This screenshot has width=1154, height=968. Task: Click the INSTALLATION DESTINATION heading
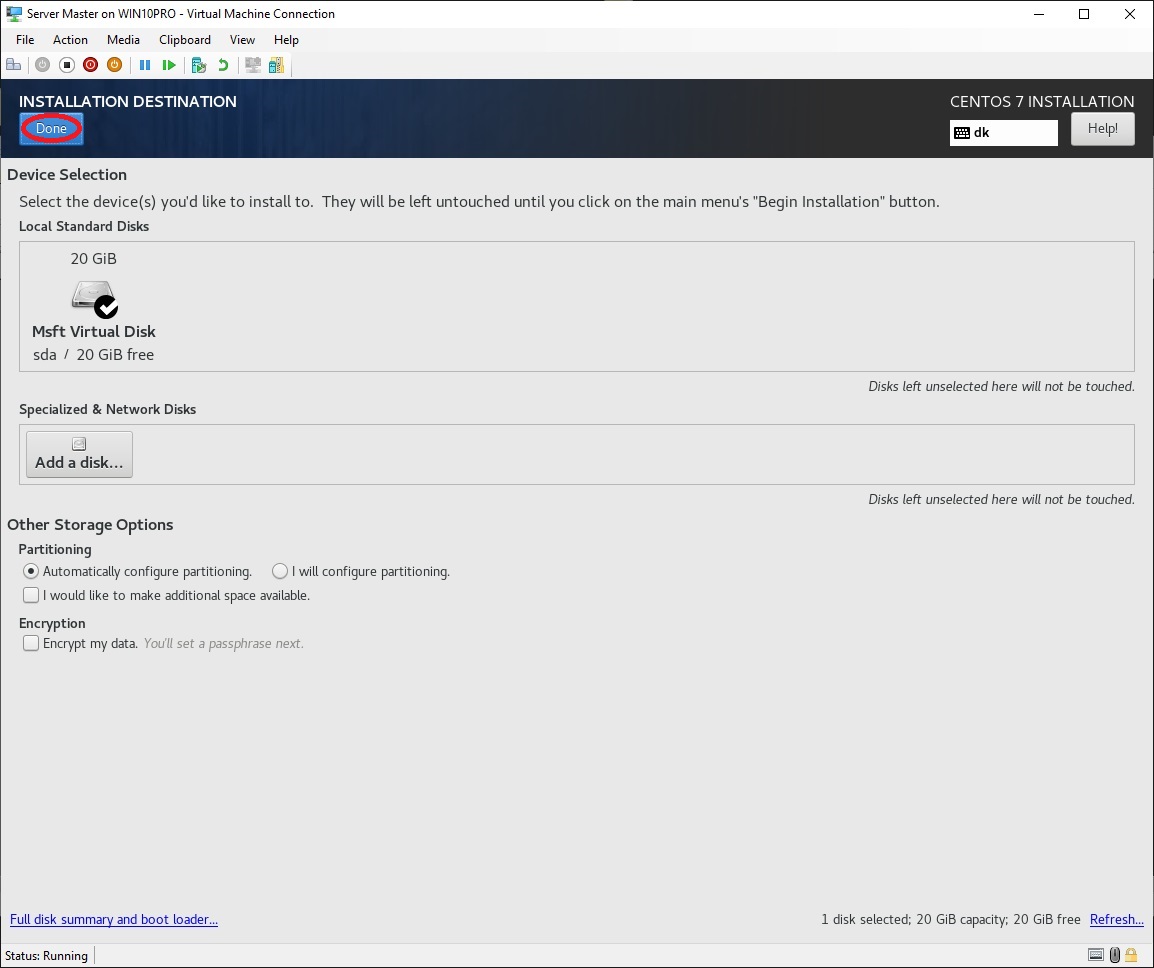[128, 102]
